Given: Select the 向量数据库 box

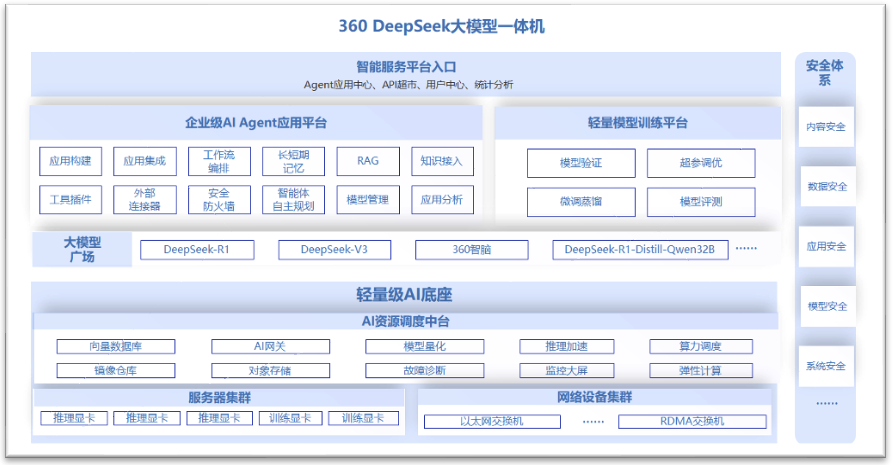Looking at the screenshot, I should 116,346.
